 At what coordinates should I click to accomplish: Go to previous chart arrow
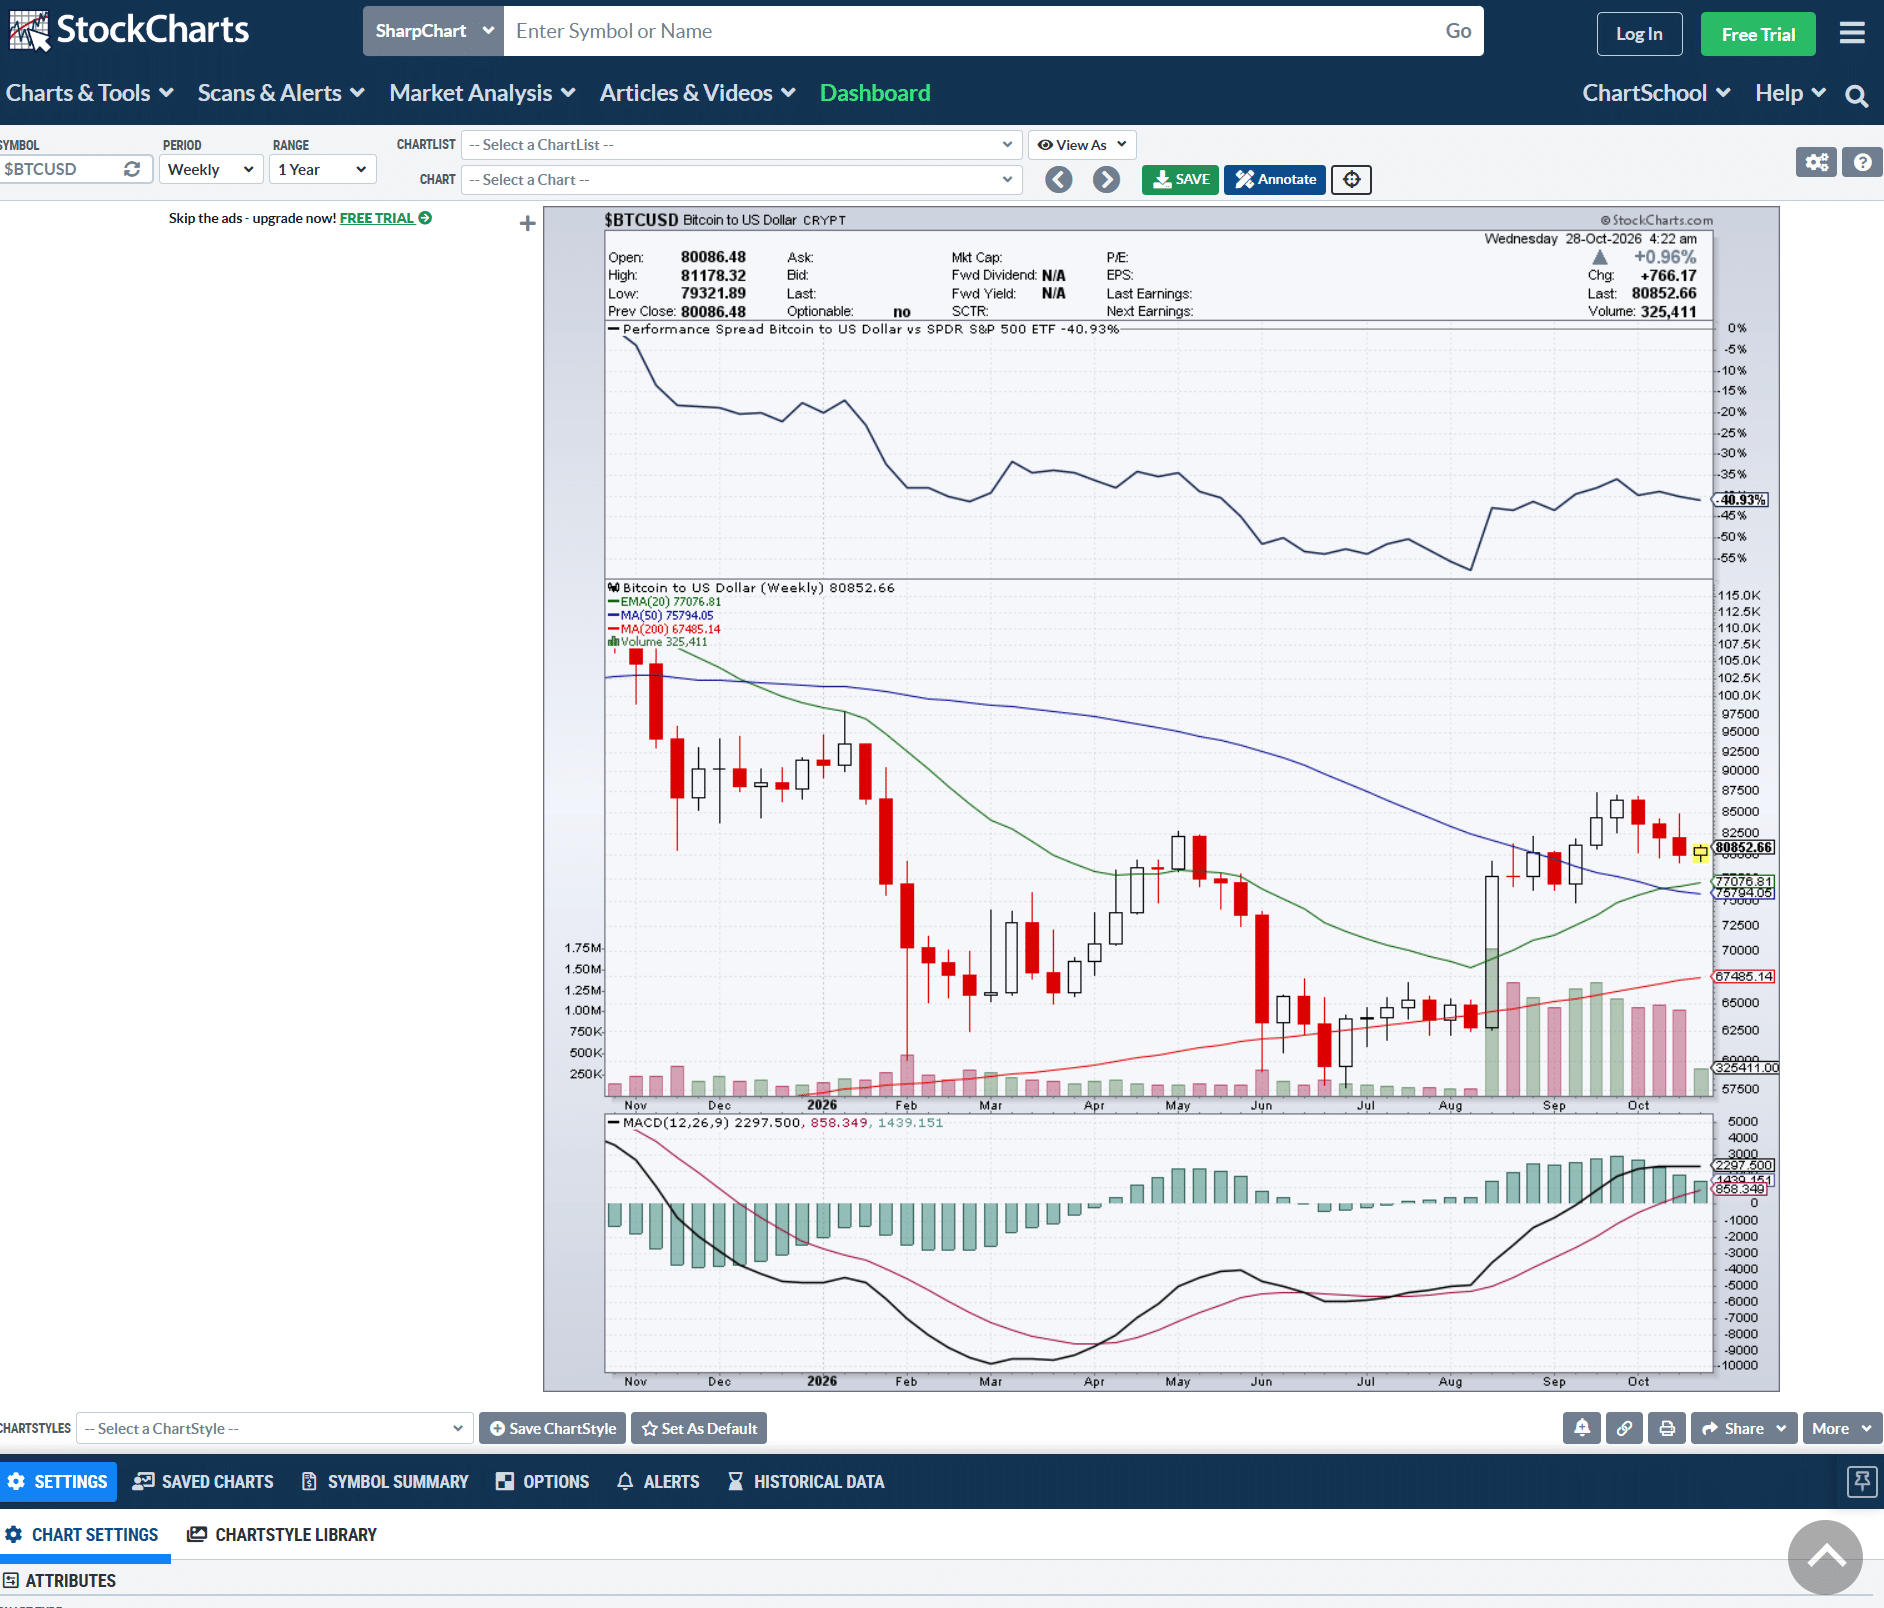tap(1059, 179)
